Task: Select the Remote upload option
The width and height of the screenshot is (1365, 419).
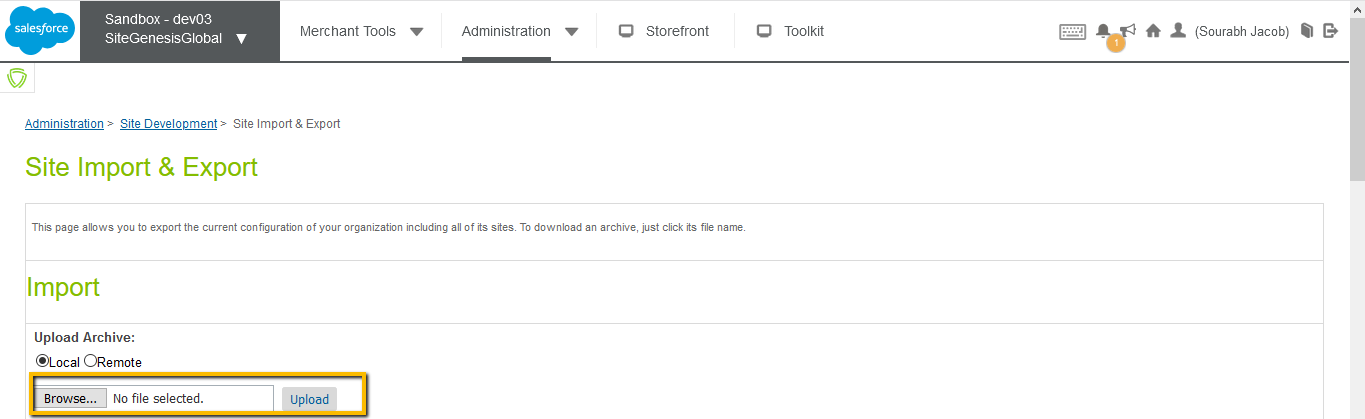Action: click(90, 361)
